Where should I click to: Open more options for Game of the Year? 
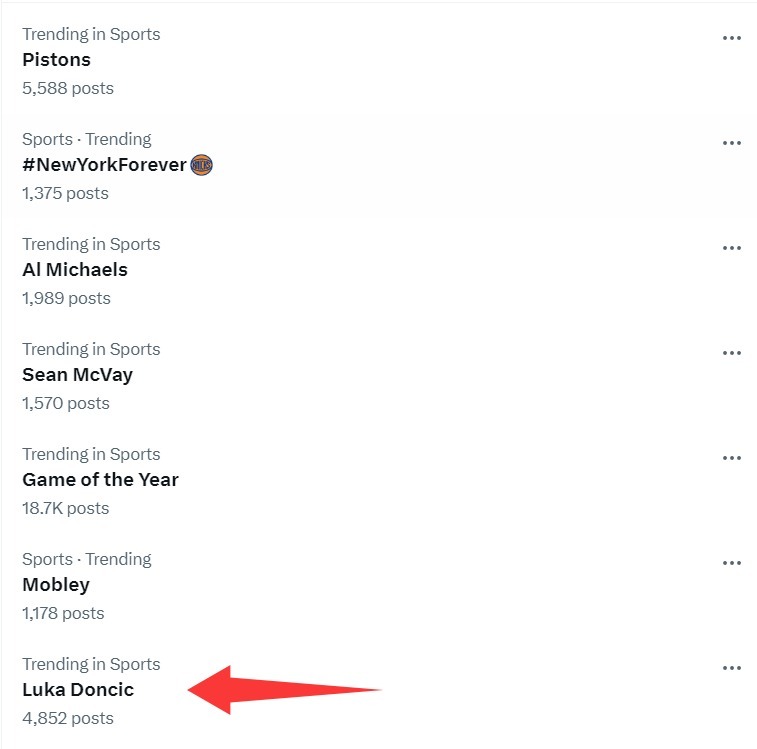click(x=731, y=458)
